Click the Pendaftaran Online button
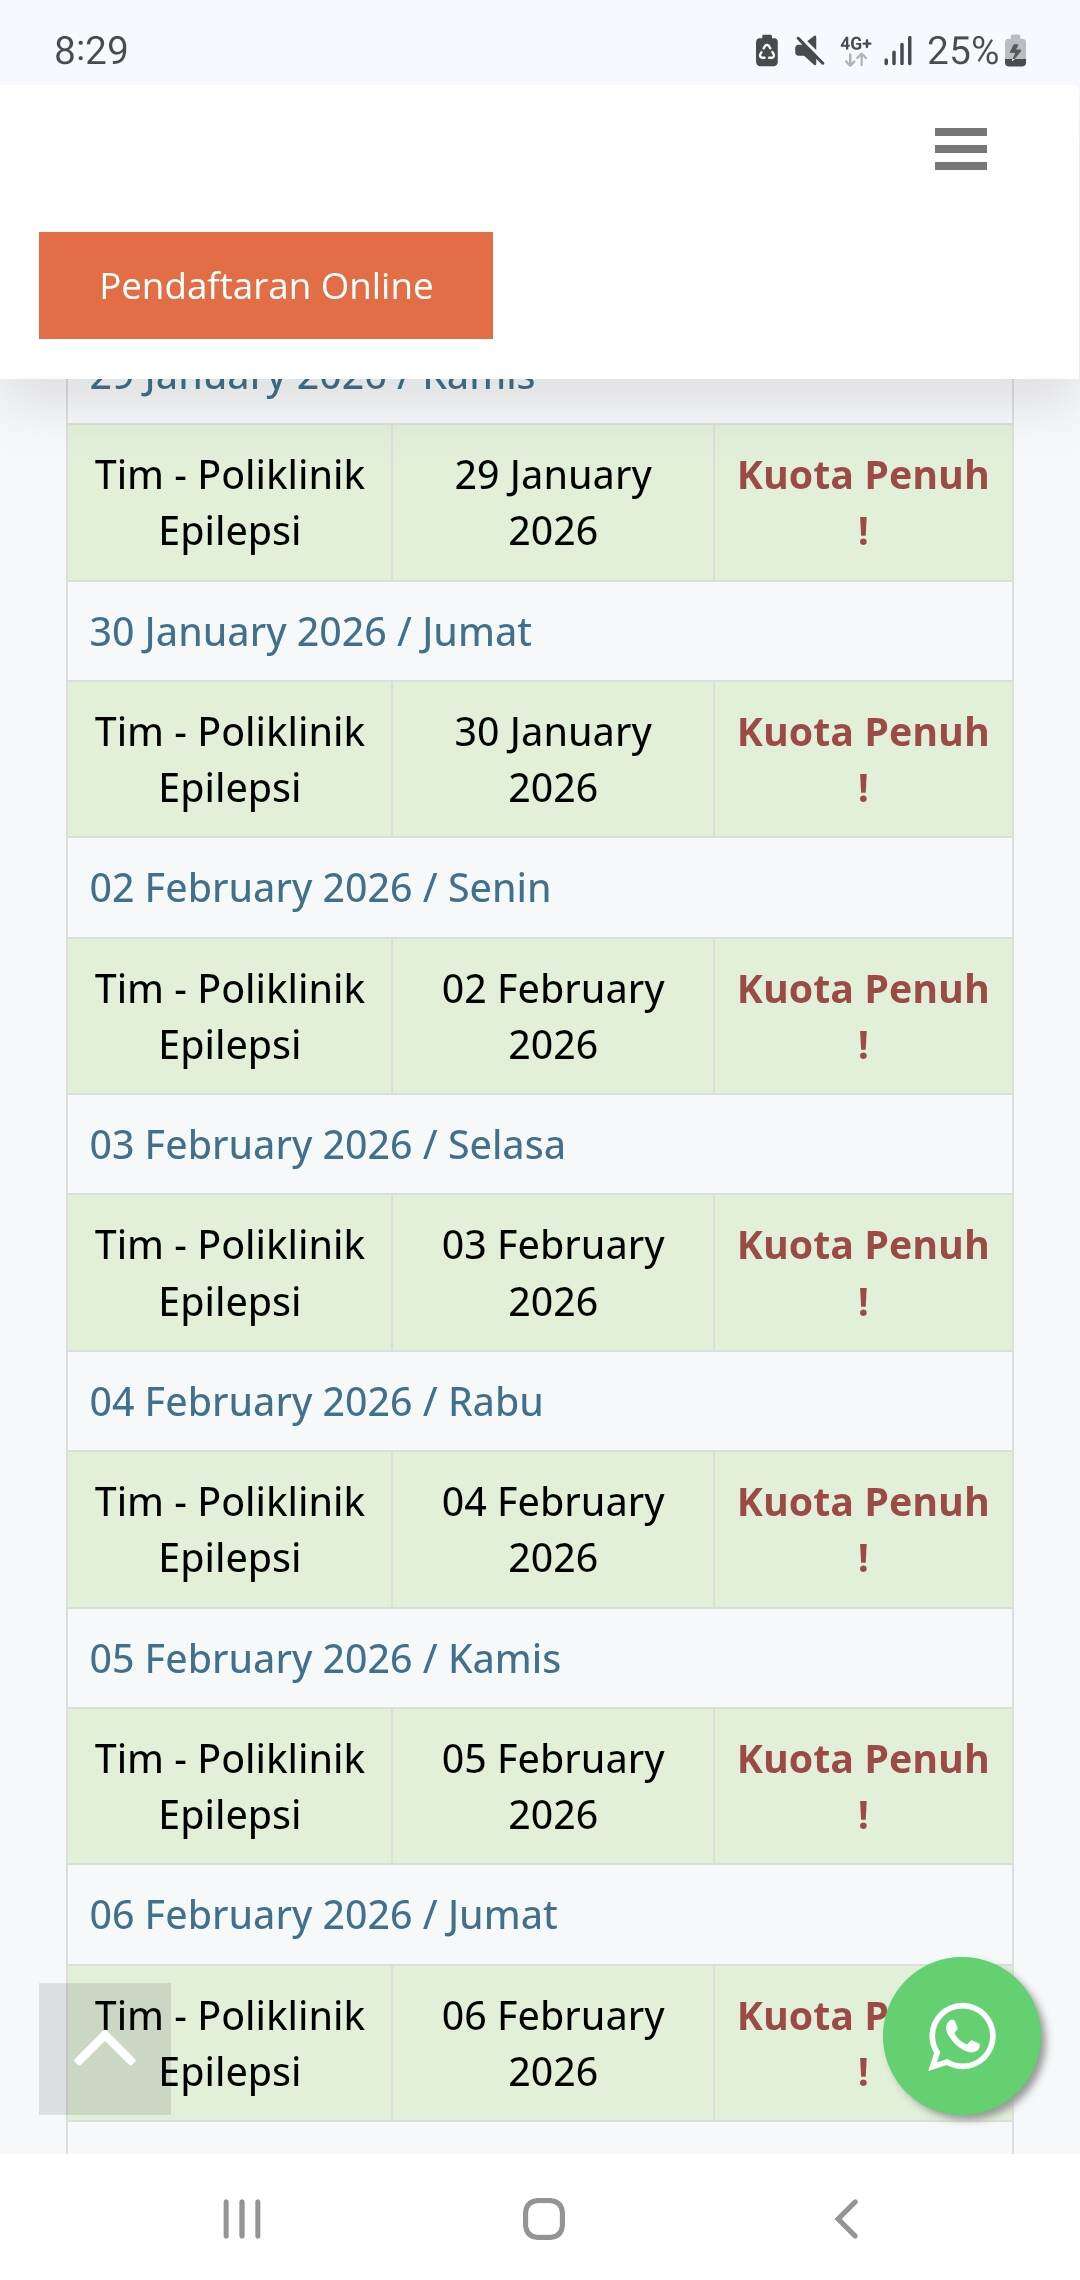Screen dimensions: 1080x2280 click(x=266, y=286)
